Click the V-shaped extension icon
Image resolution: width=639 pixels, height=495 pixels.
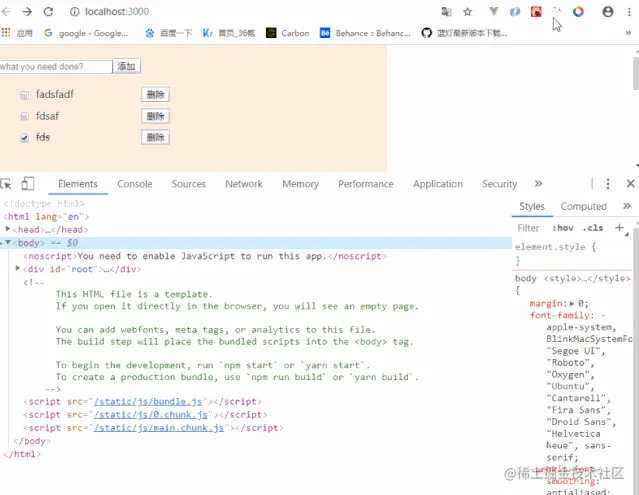pyautogui.click(x=494, y=11)
